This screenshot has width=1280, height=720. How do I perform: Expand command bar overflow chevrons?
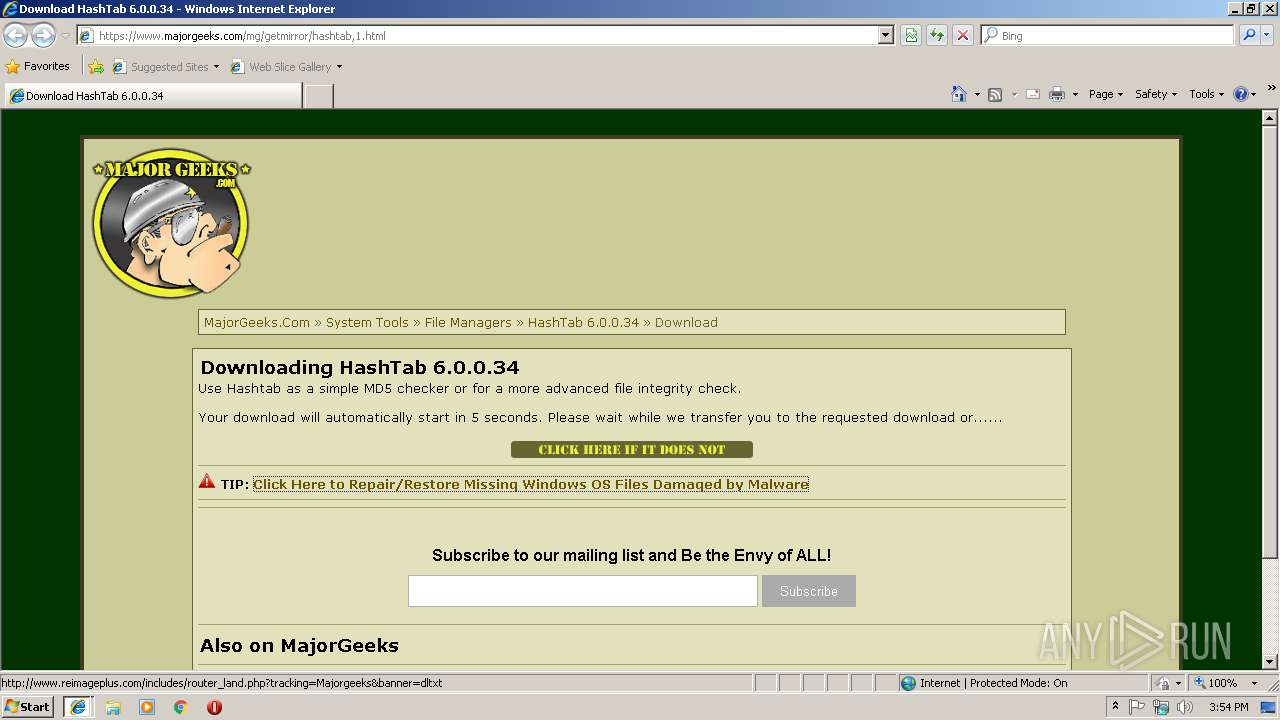tap(1272, 89)
